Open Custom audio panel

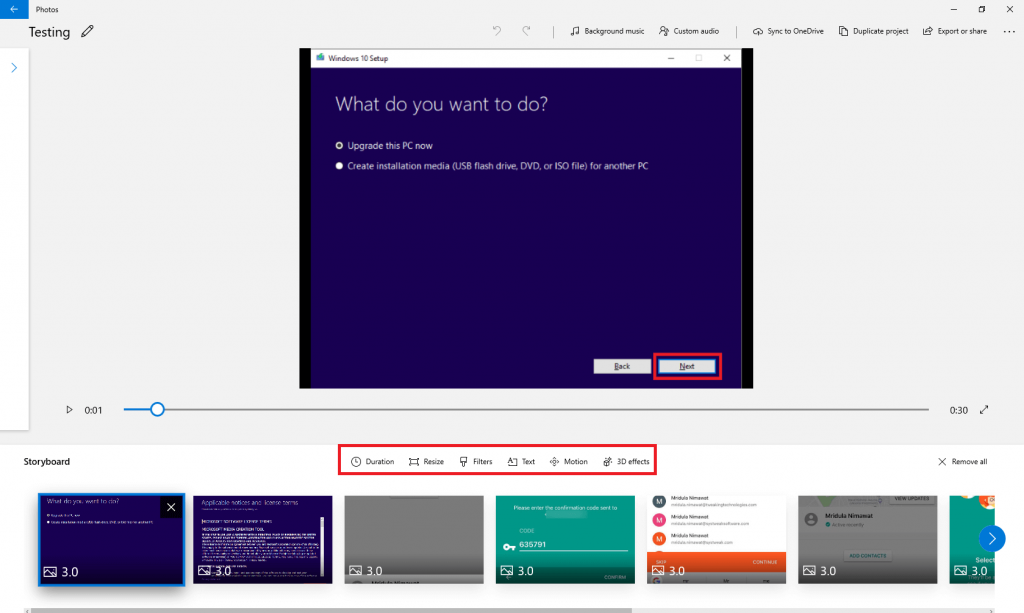pyautogui.click(x=689, y=31)
